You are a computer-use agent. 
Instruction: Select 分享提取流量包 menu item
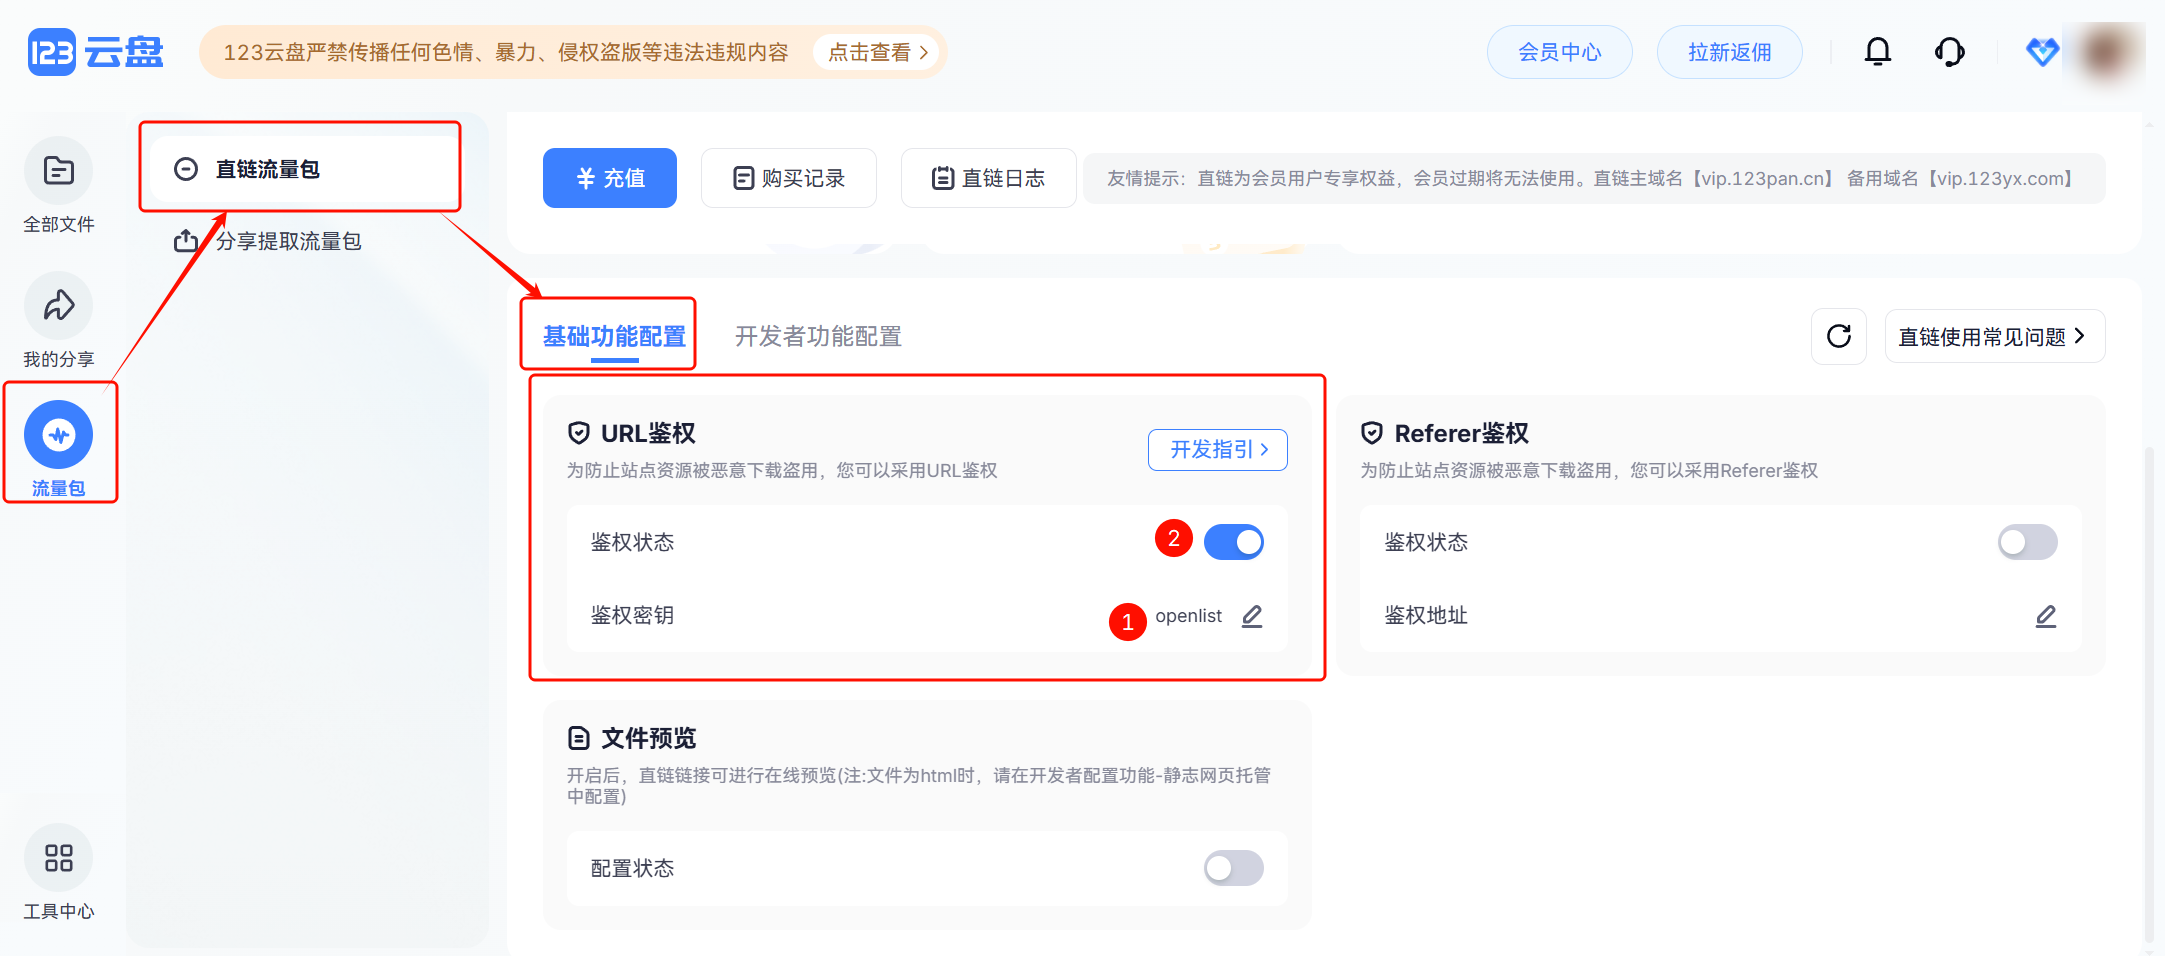(288, 241)
